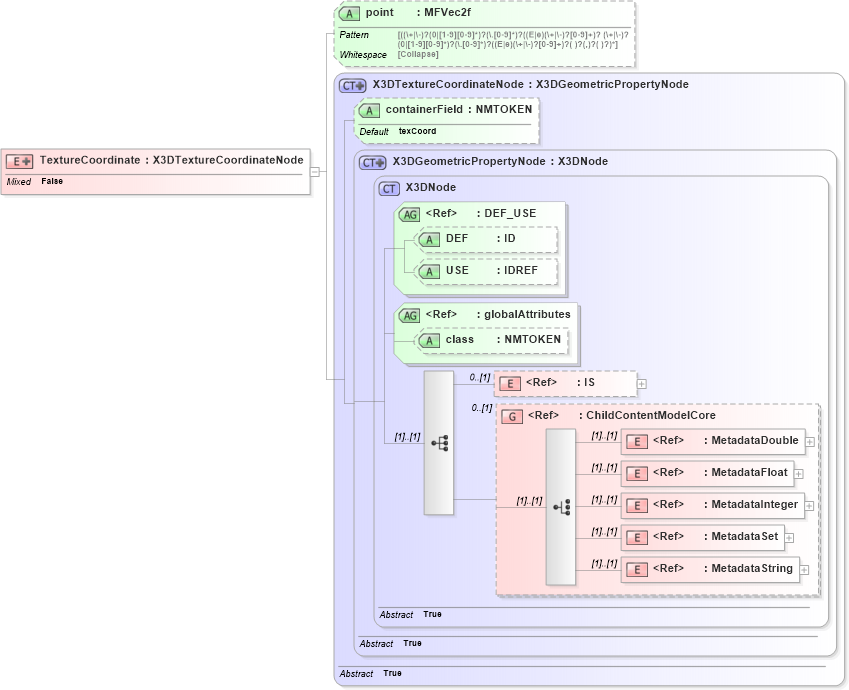Image resolution: width=849 pixels, height=690 pixels.
Task: Click the ID type of DEF
Action: point(510,238)
